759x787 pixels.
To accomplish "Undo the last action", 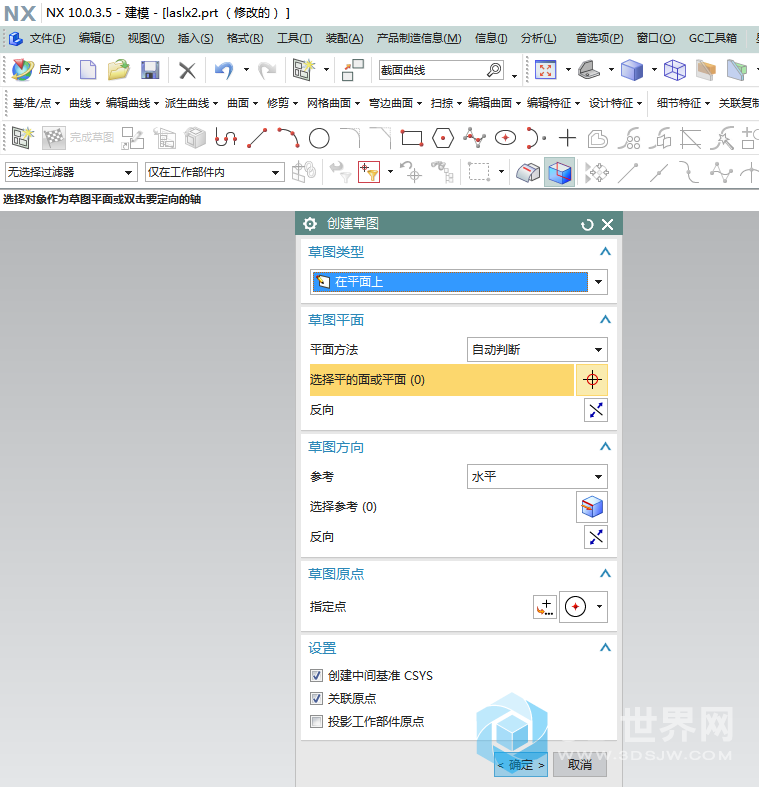I will point(224,70).
